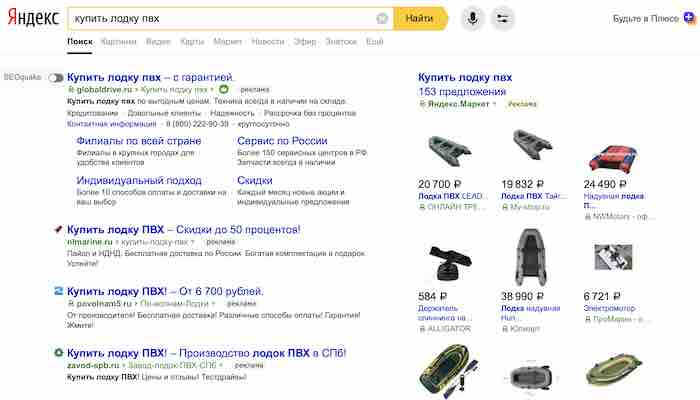700x400 pixels.
Task: Open the 'Надувная лодка' product link
Action: (x=614, y=201)
